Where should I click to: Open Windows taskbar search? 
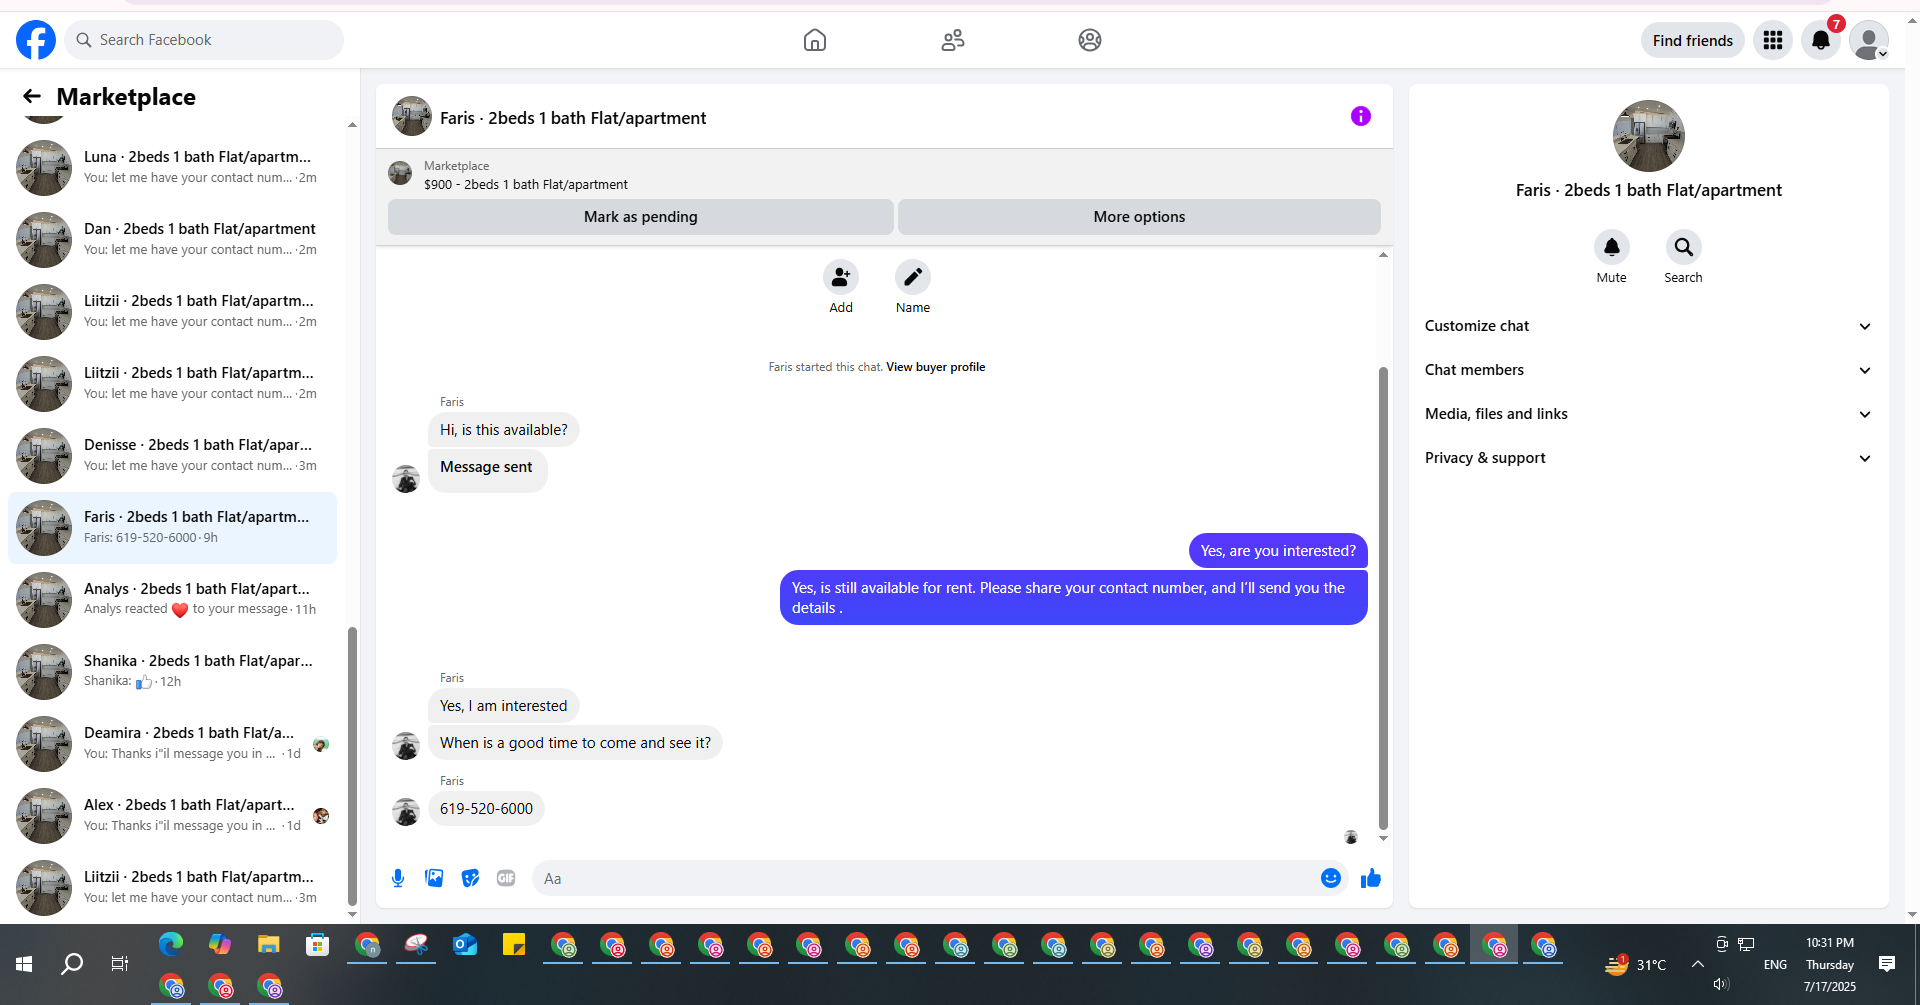[72, 964]
